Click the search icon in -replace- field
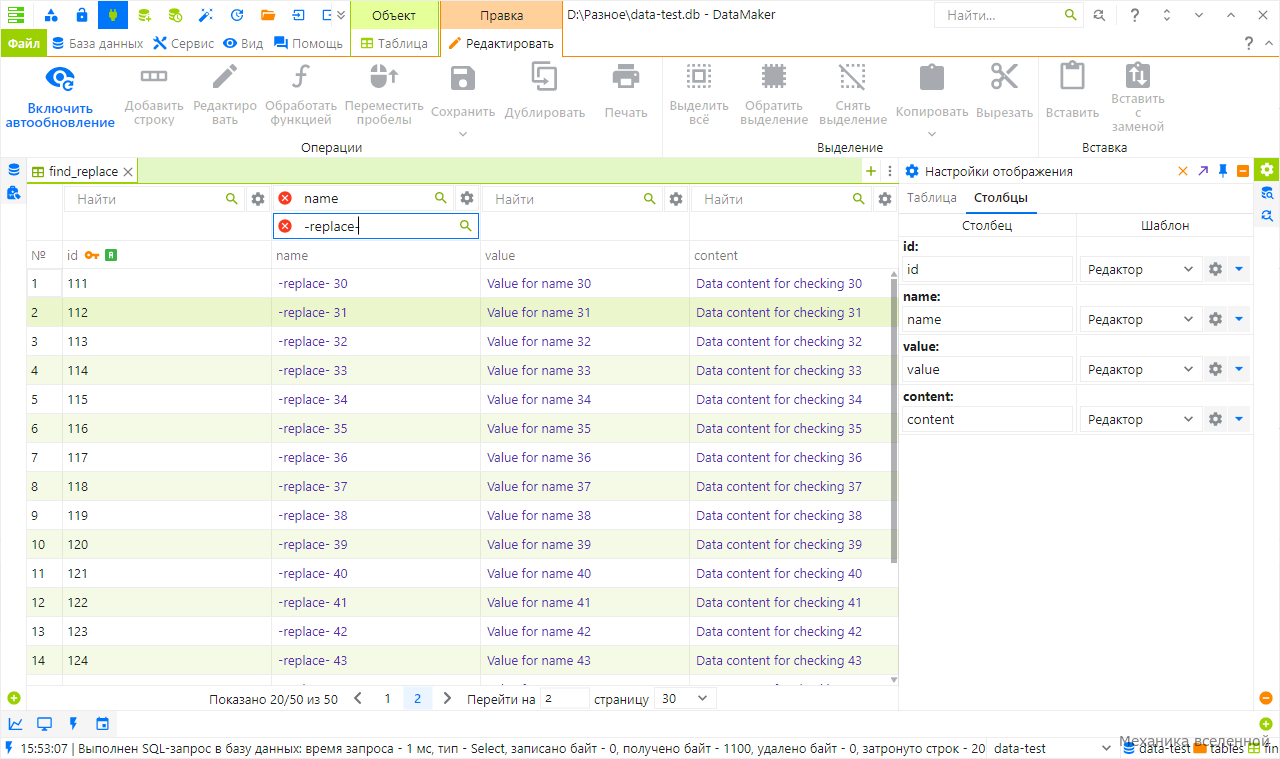 pos(465,227)
